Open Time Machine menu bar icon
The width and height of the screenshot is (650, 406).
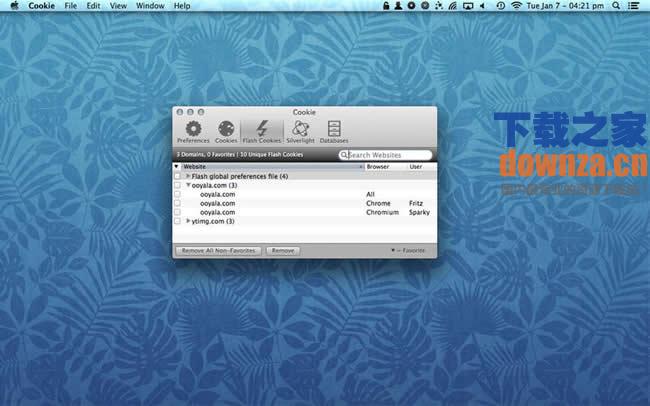tap(501, 6)
